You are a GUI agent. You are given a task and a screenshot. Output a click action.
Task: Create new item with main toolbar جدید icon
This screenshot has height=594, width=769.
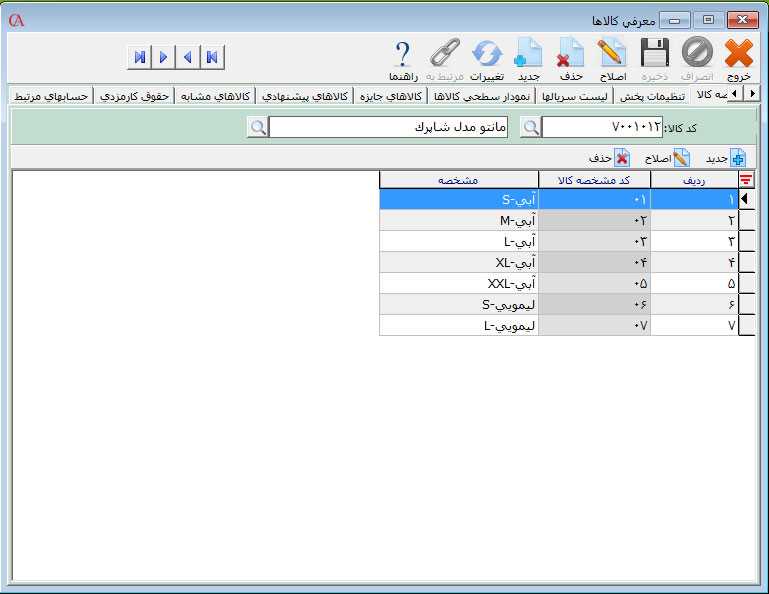coord(528,54)
